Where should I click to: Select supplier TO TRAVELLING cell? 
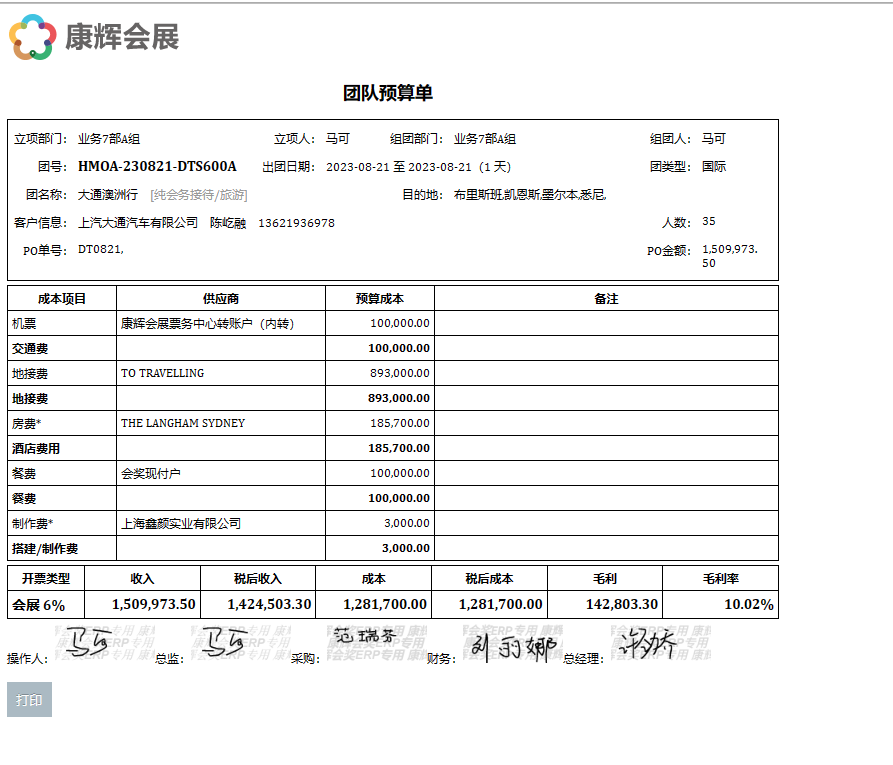[162, 373]
